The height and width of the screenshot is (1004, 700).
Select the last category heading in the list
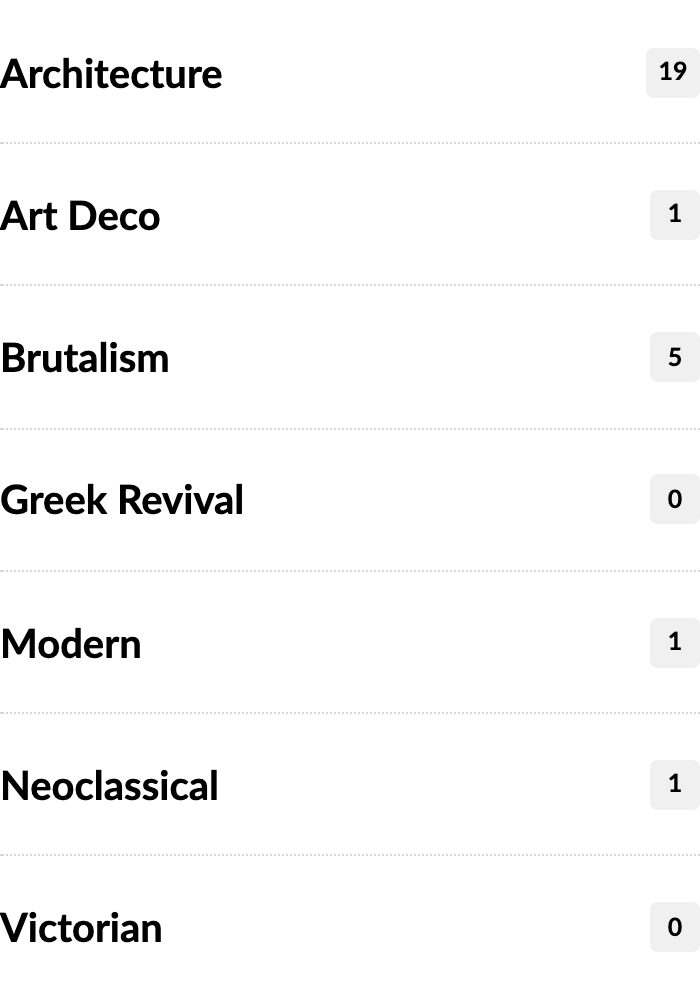81,928
